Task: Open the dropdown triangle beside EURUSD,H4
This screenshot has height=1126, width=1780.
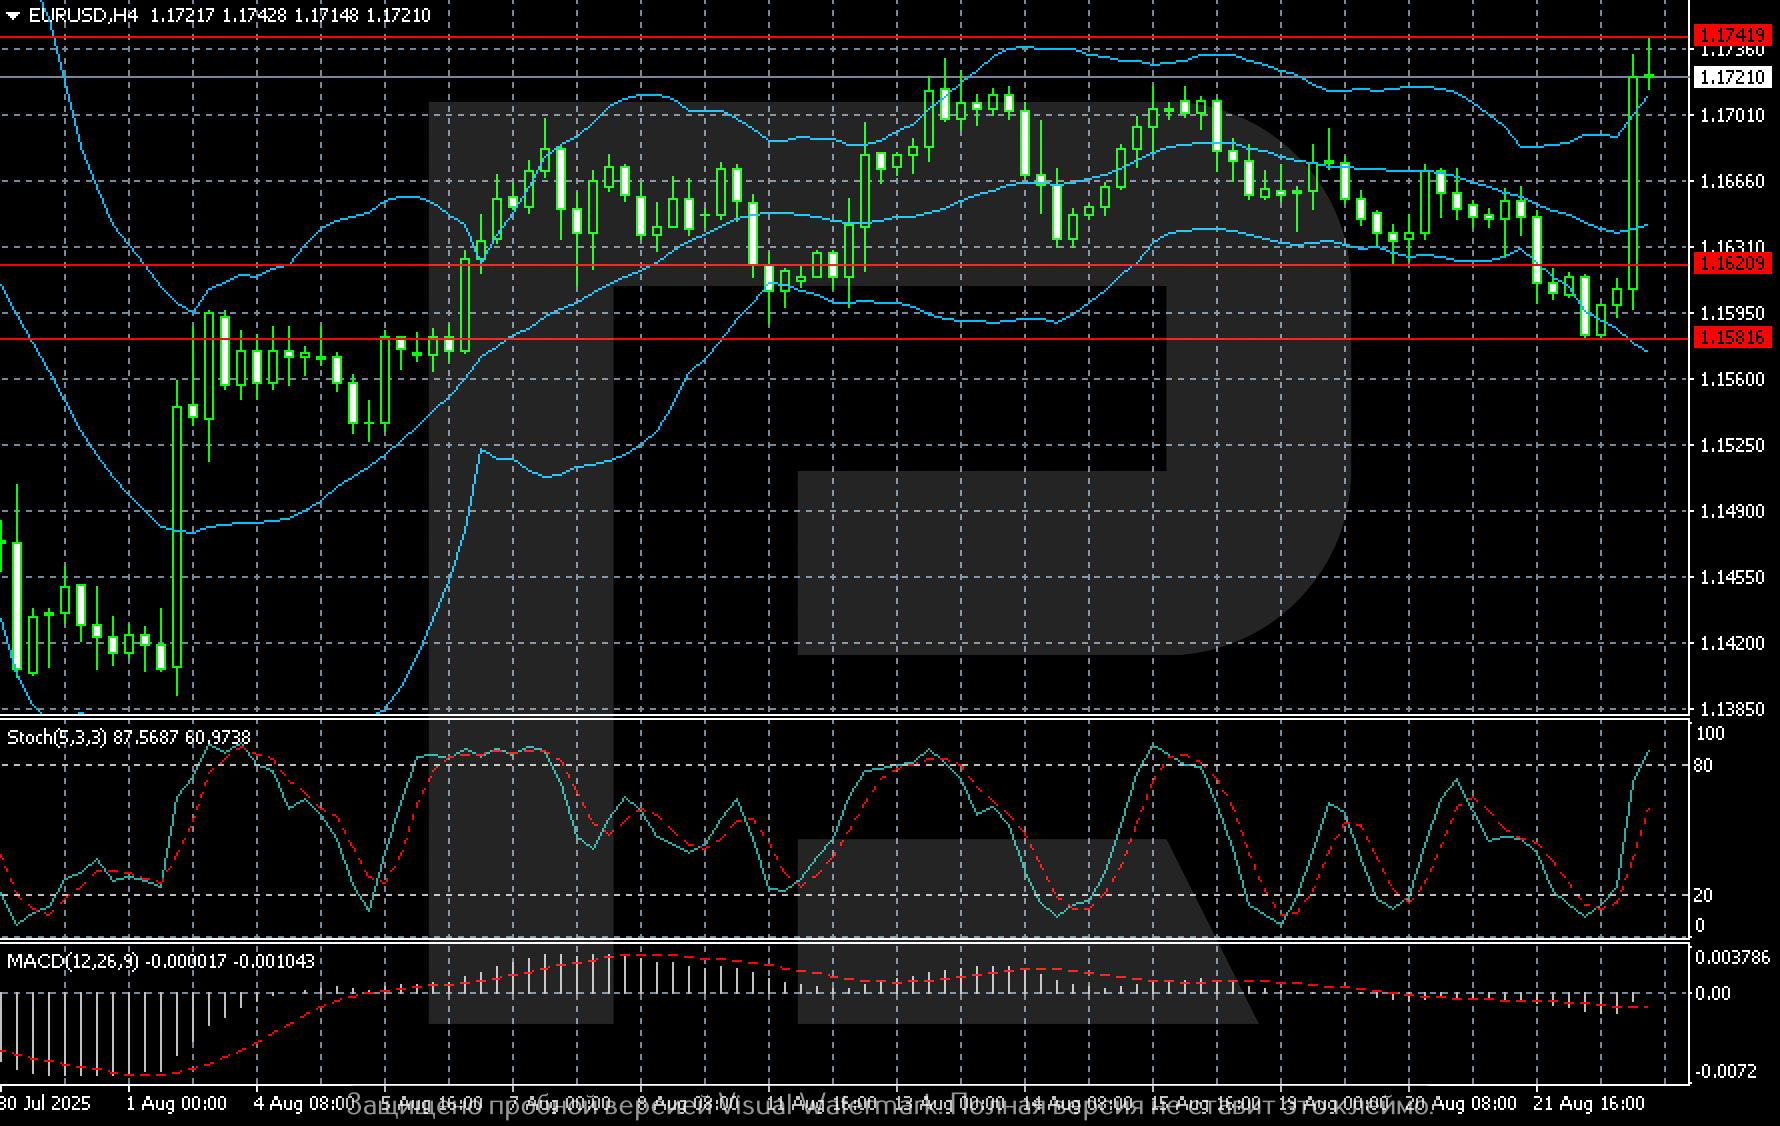Action: coord(13,16)
